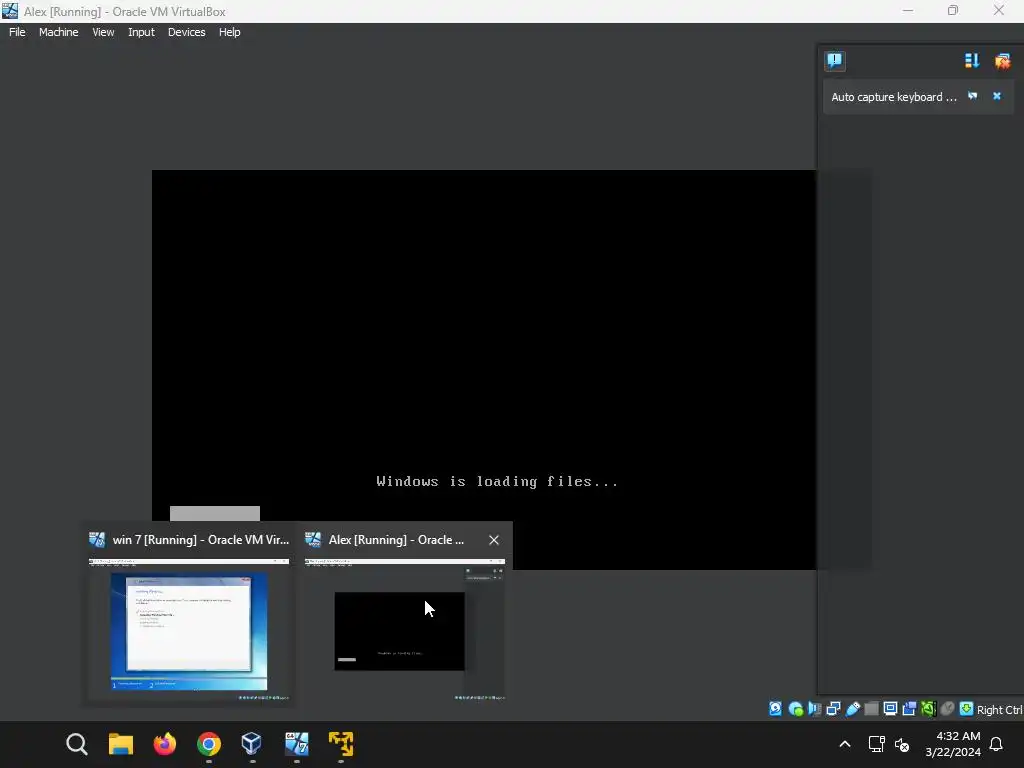Viewport: 1024px width, 768px height.
Task: Close the Auto capture keyboard notification
Action: click(x=997, y=96)
